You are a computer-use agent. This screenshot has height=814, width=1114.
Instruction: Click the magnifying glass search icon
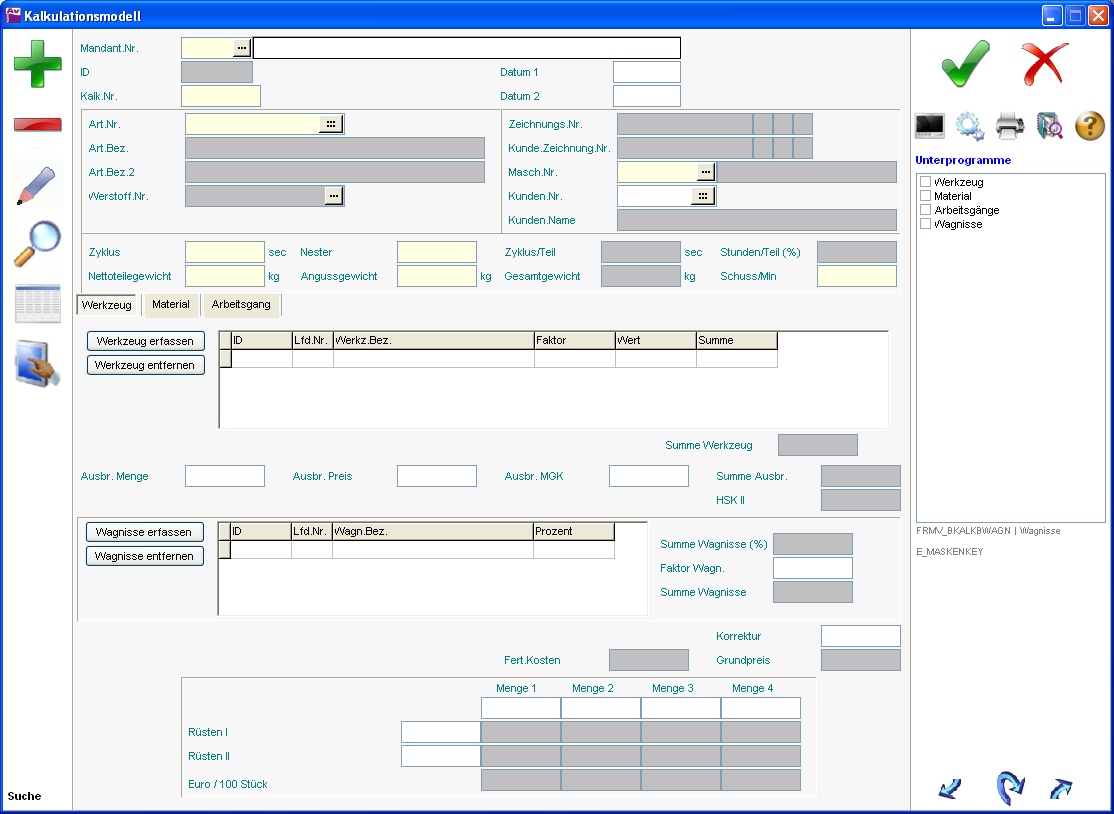tap(37, 244)
